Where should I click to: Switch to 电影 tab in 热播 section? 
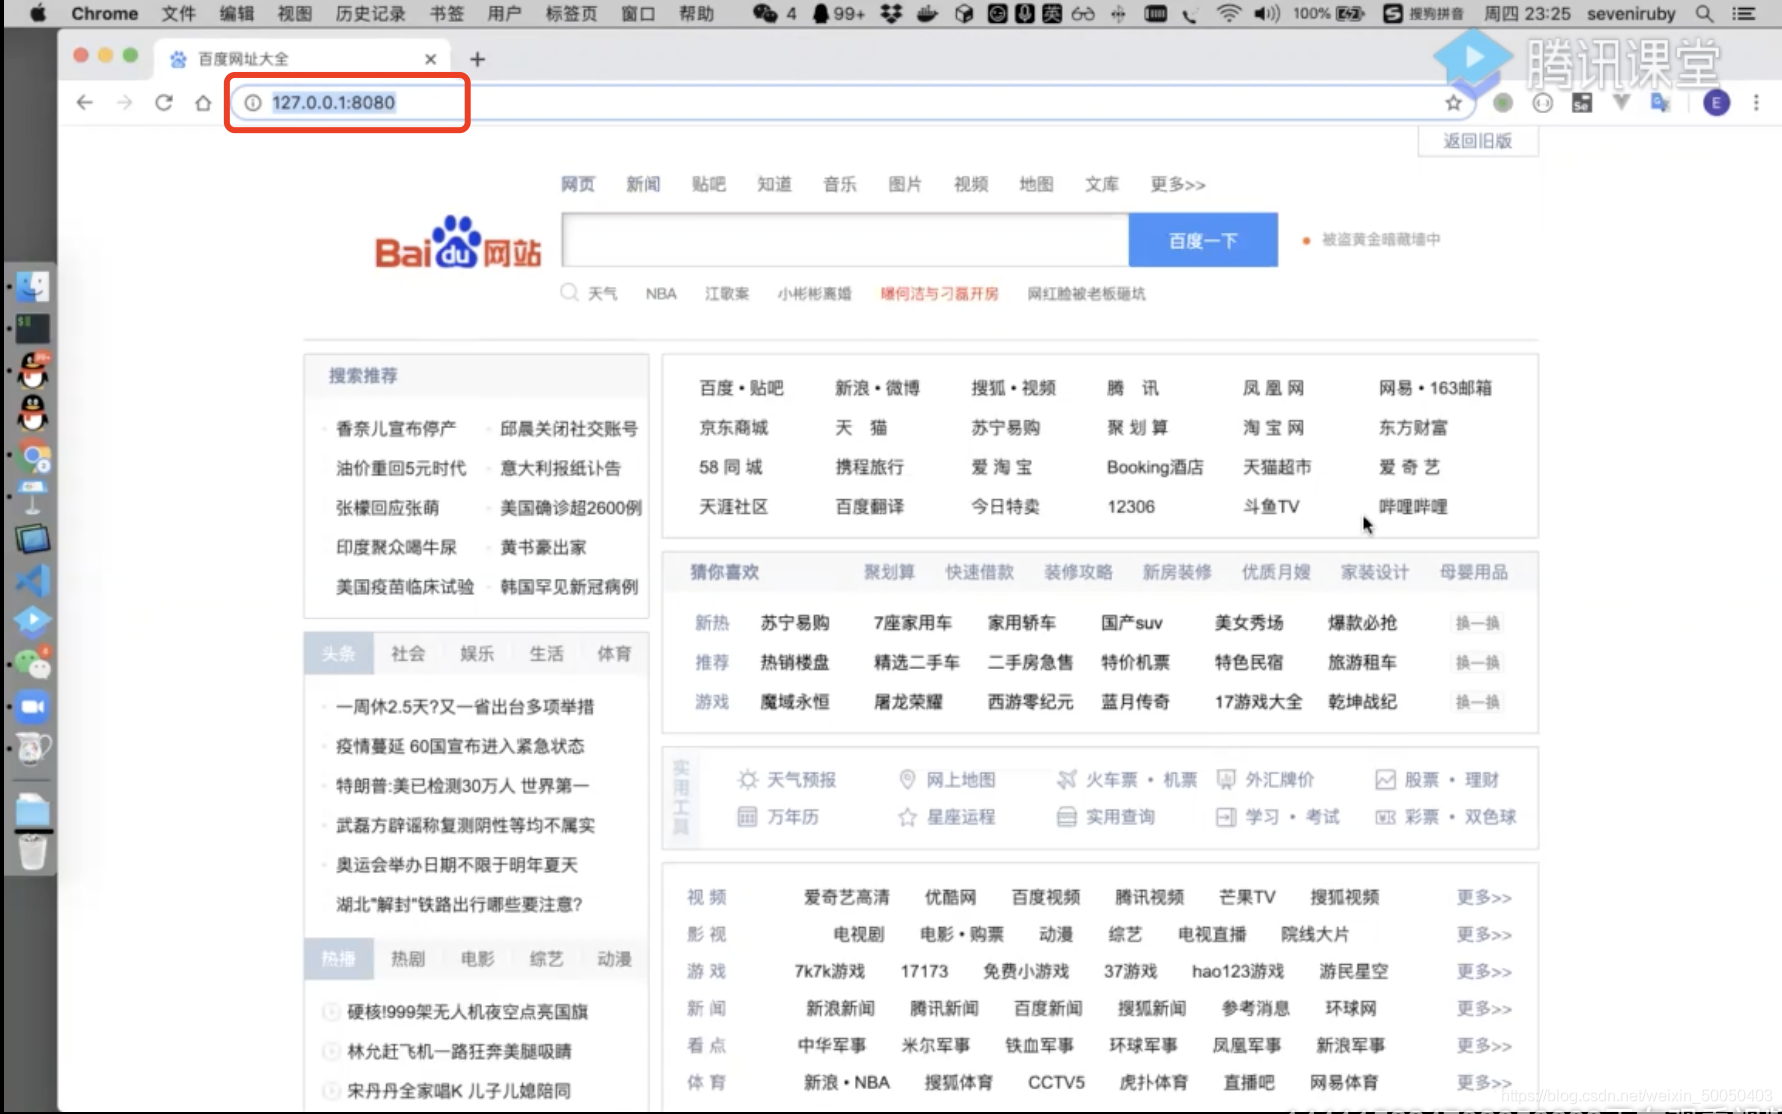click(x=477, y=959)
